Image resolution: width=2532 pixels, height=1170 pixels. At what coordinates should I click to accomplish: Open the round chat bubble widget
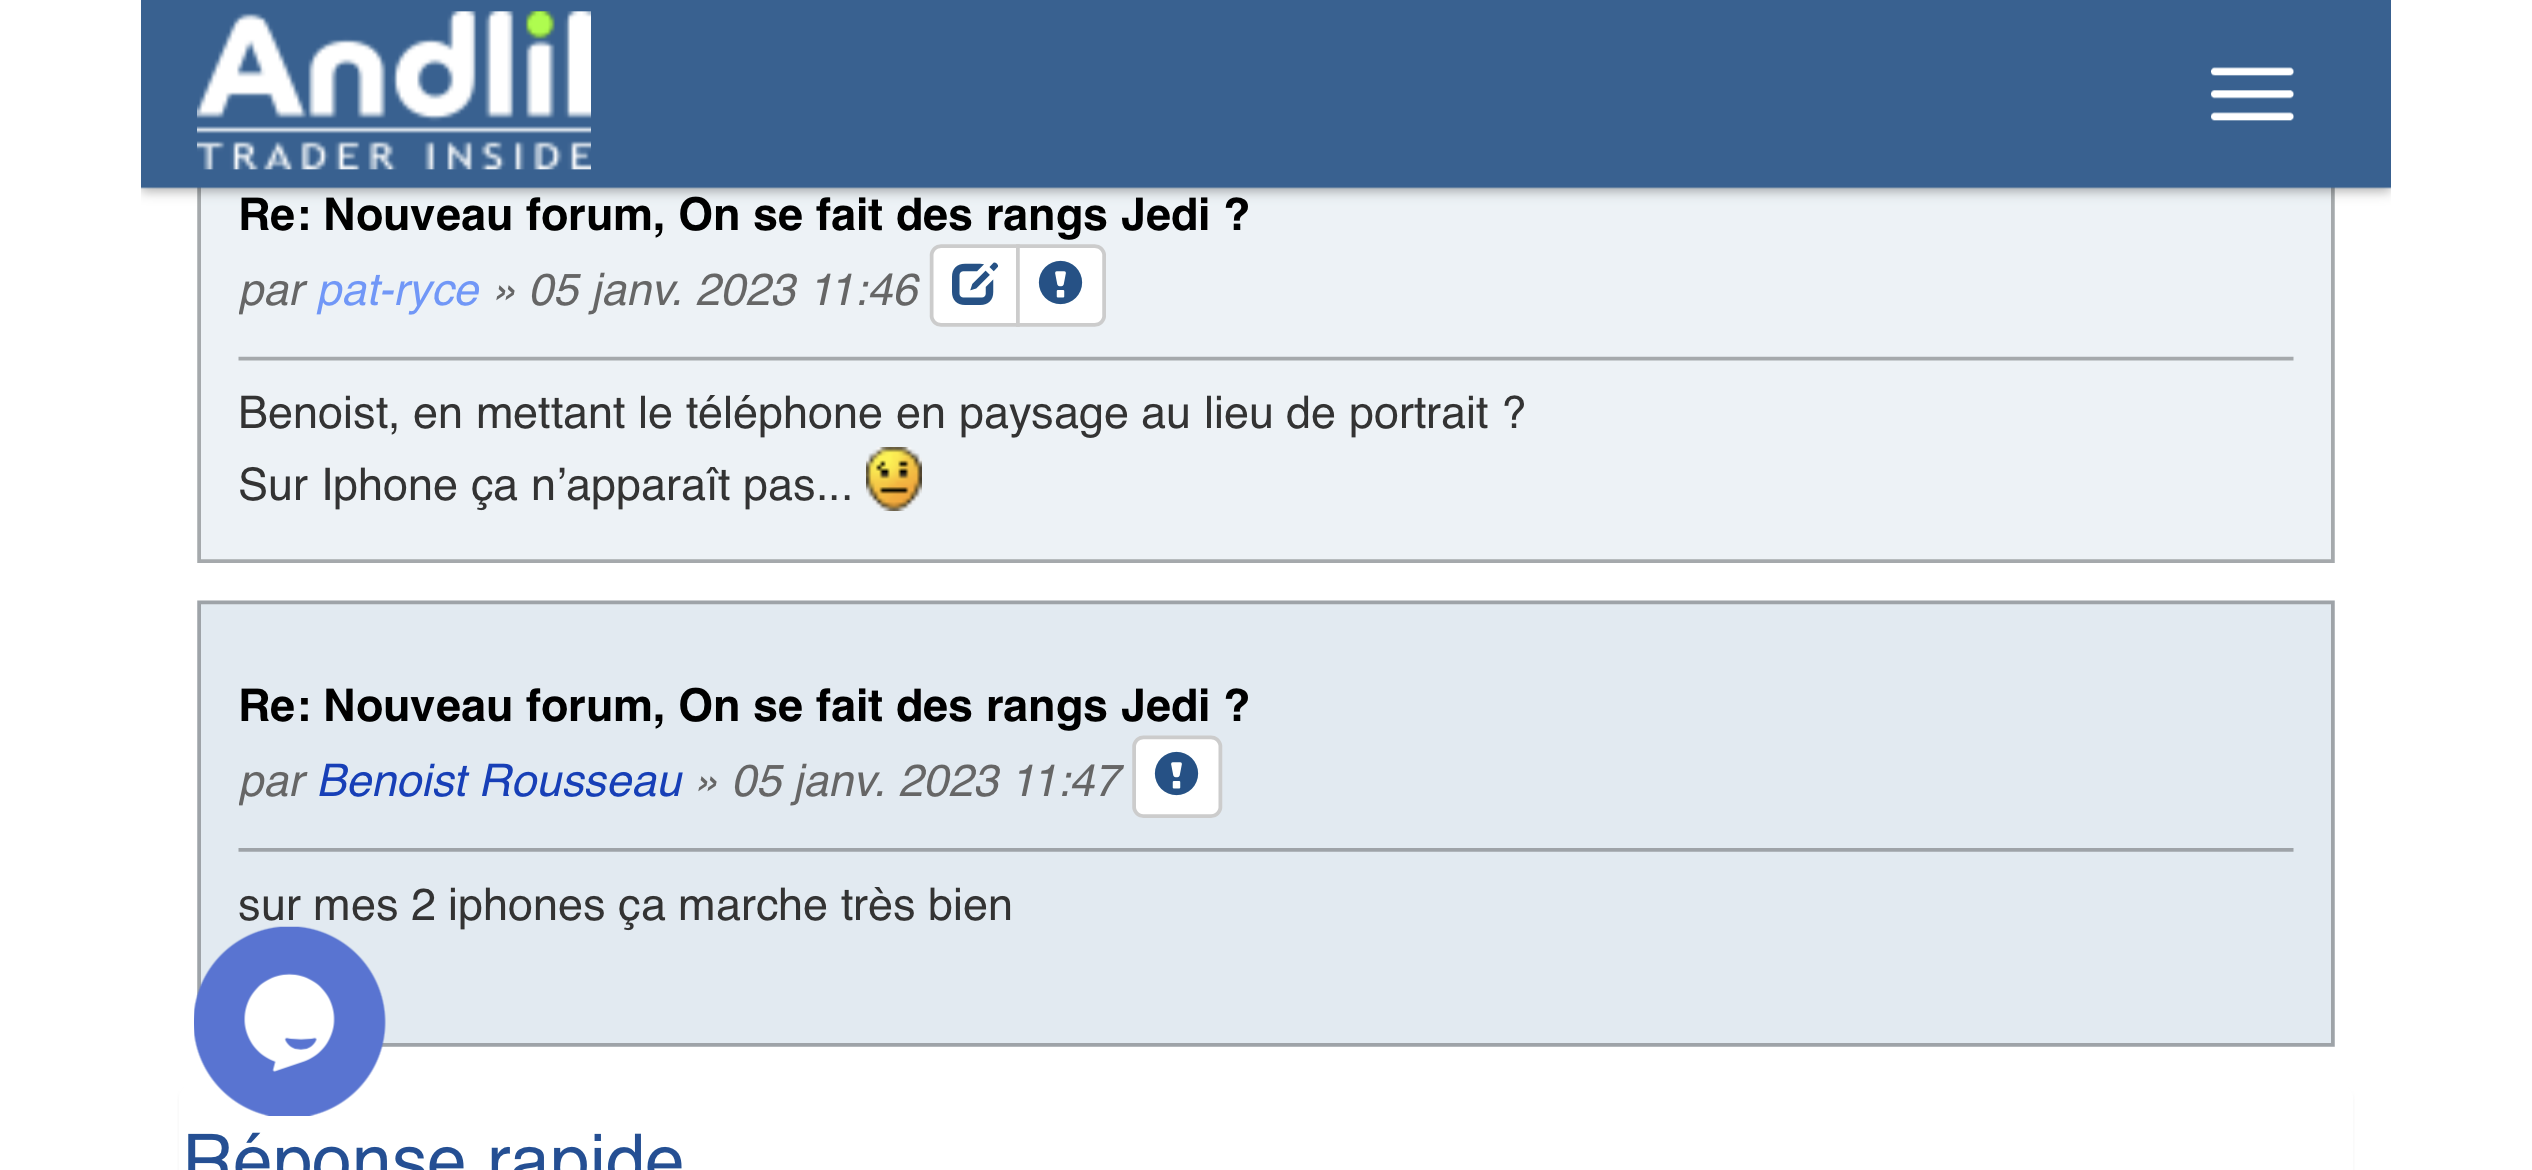[x=289, y=1021]
